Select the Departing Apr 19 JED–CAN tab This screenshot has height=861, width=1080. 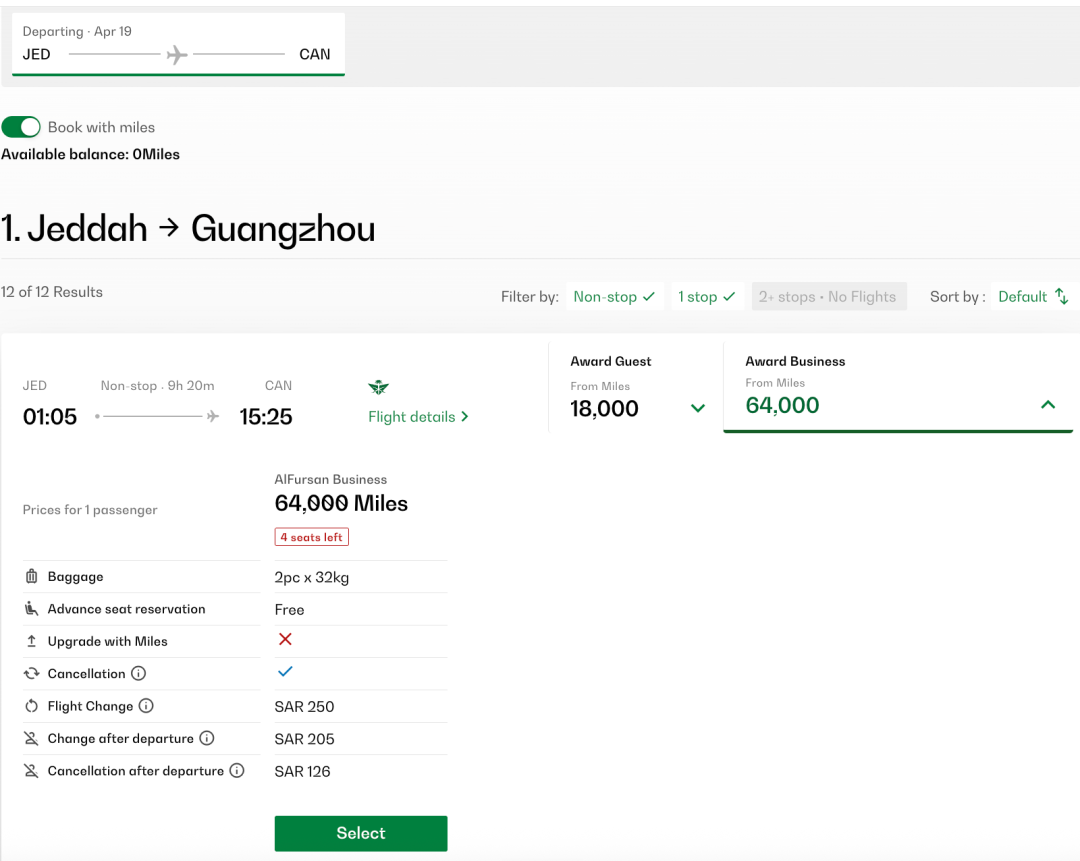[178, 44]
